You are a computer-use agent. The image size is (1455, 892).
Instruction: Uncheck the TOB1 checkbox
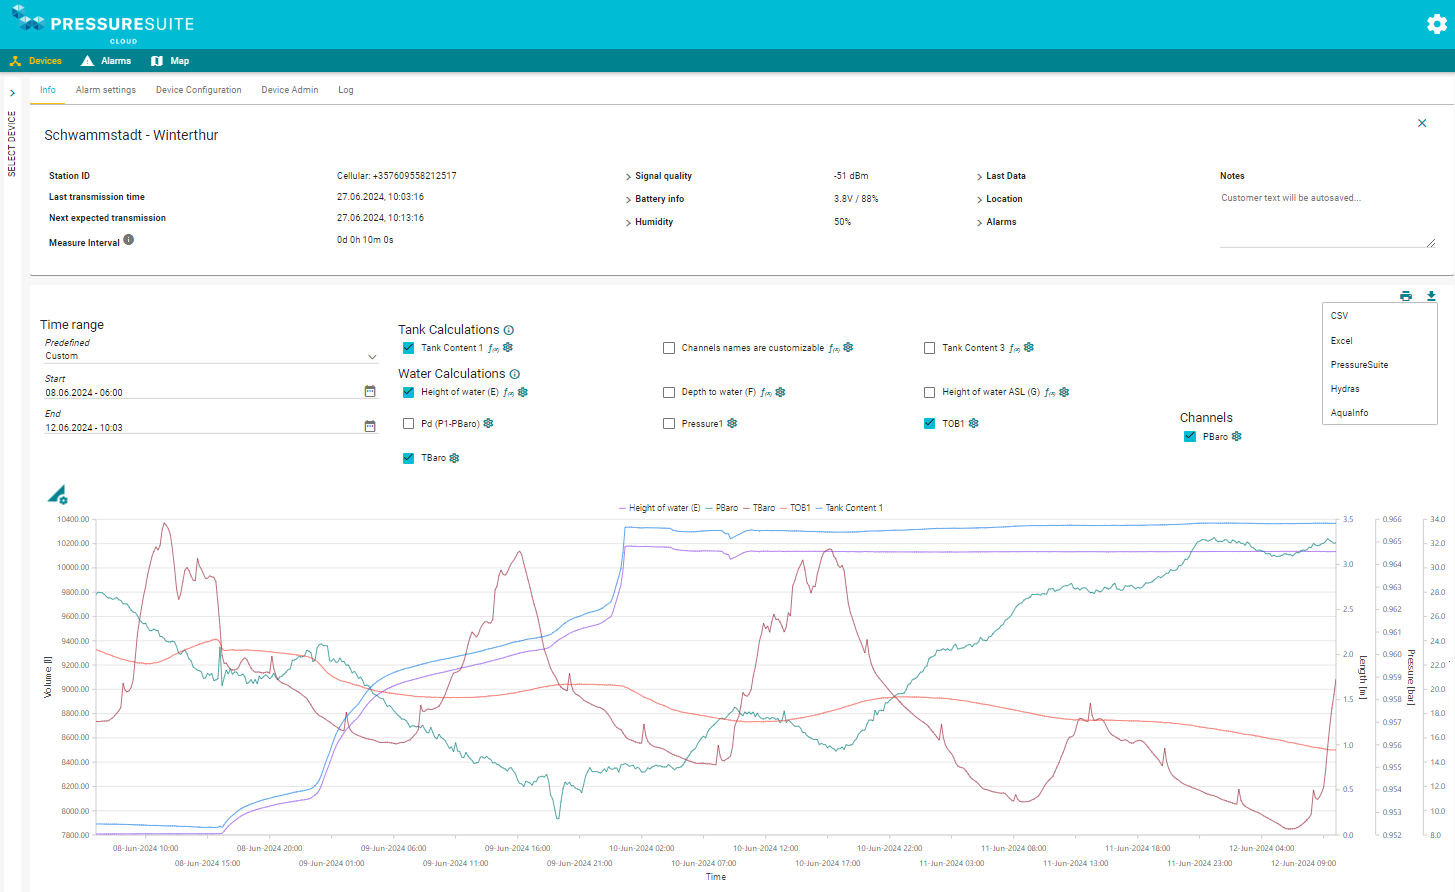click(x=929, y=423)
